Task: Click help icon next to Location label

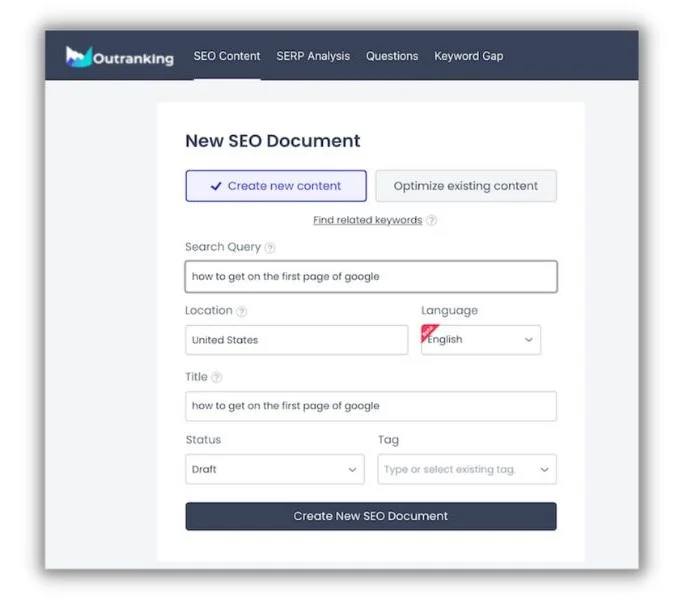Action: pos(242,312)
